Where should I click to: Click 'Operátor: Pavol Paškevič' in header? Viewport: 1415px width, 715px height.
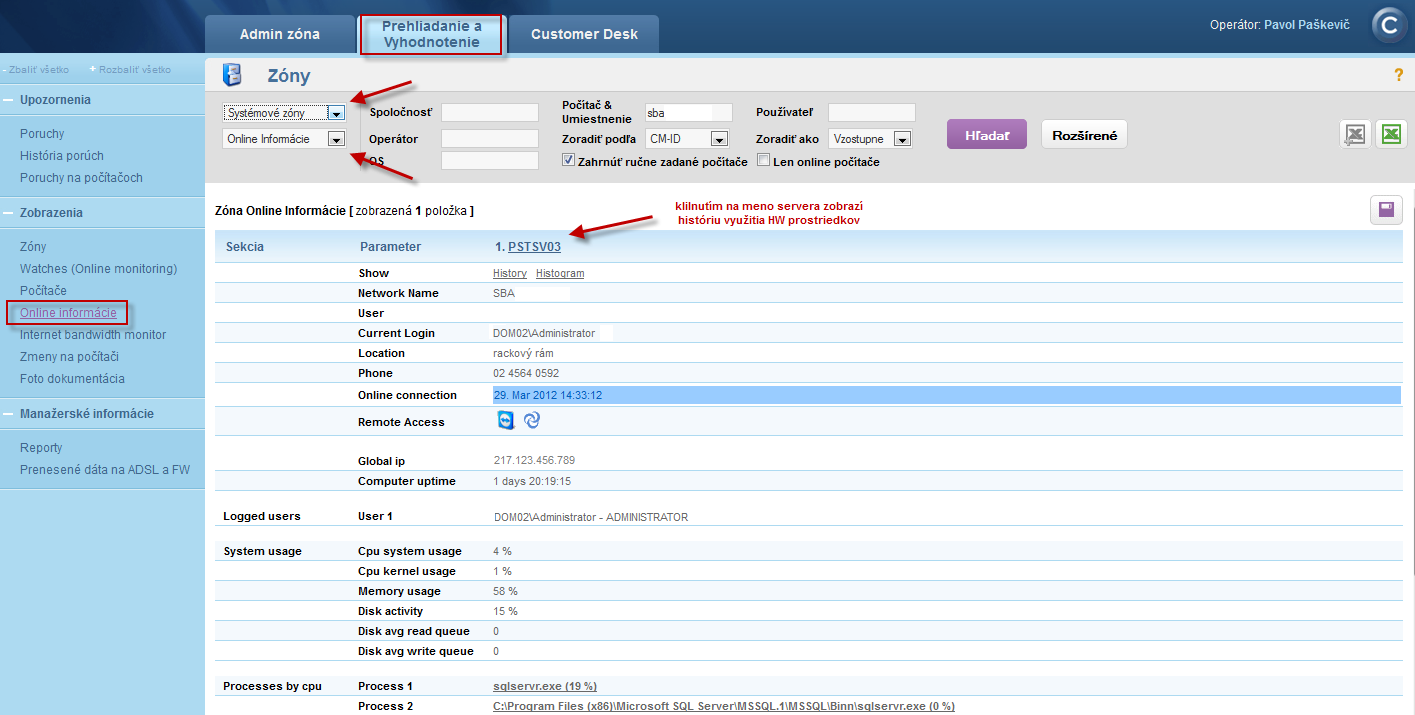(x=1281, y=25)
